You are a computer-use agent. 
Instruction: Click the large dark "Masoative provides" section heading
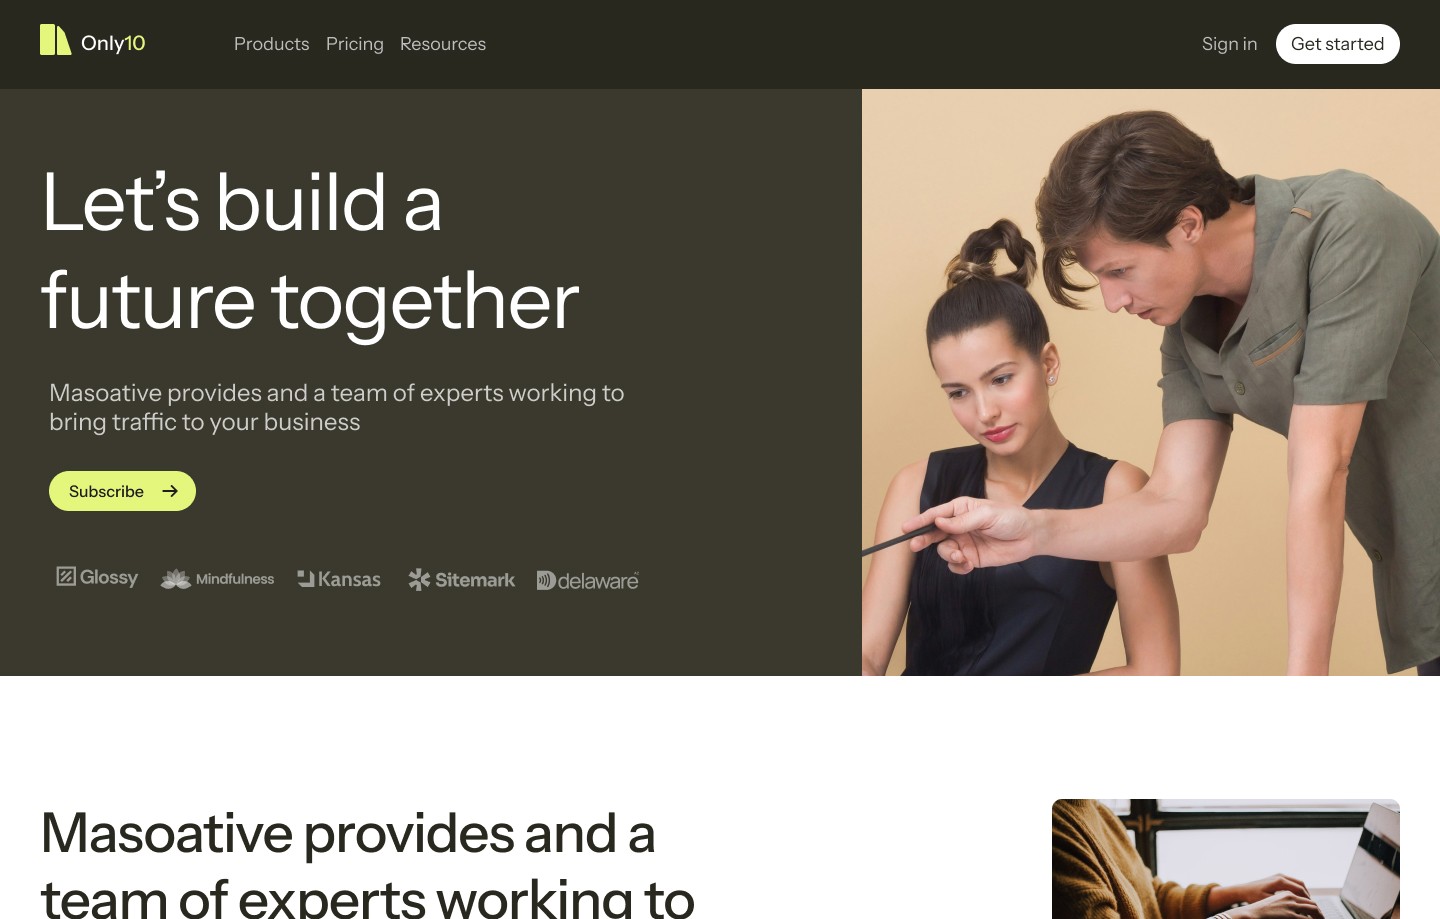click(367, 862)
